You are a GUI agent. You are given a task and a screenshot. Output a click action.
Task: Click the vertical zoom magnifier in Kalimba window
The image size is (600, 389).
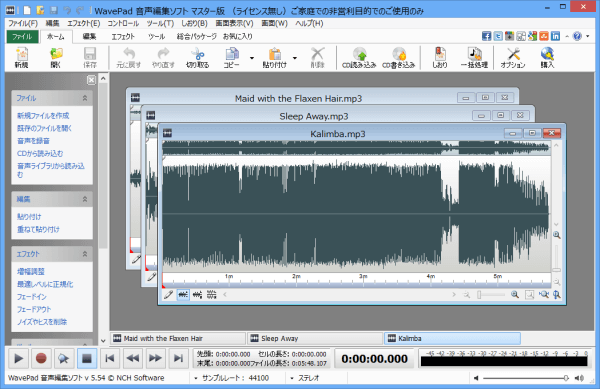[557, 295]
